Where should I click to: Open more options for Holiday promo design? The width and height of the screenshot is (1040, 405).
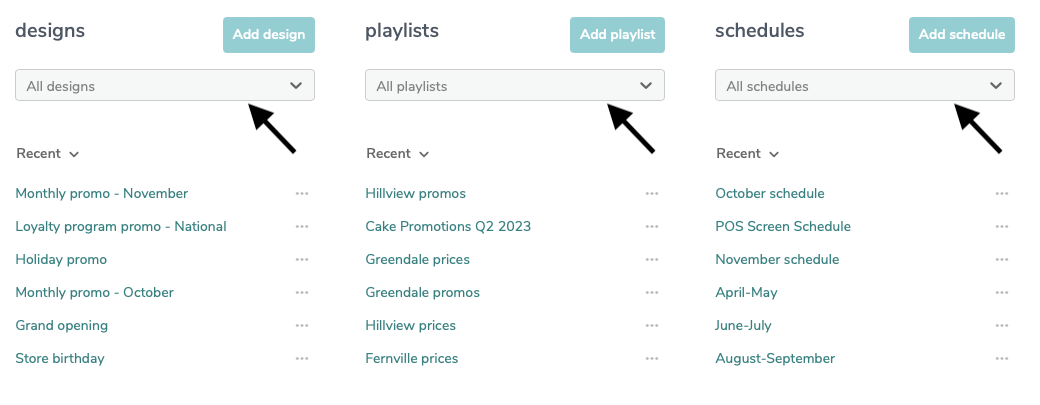click(302, 260)
